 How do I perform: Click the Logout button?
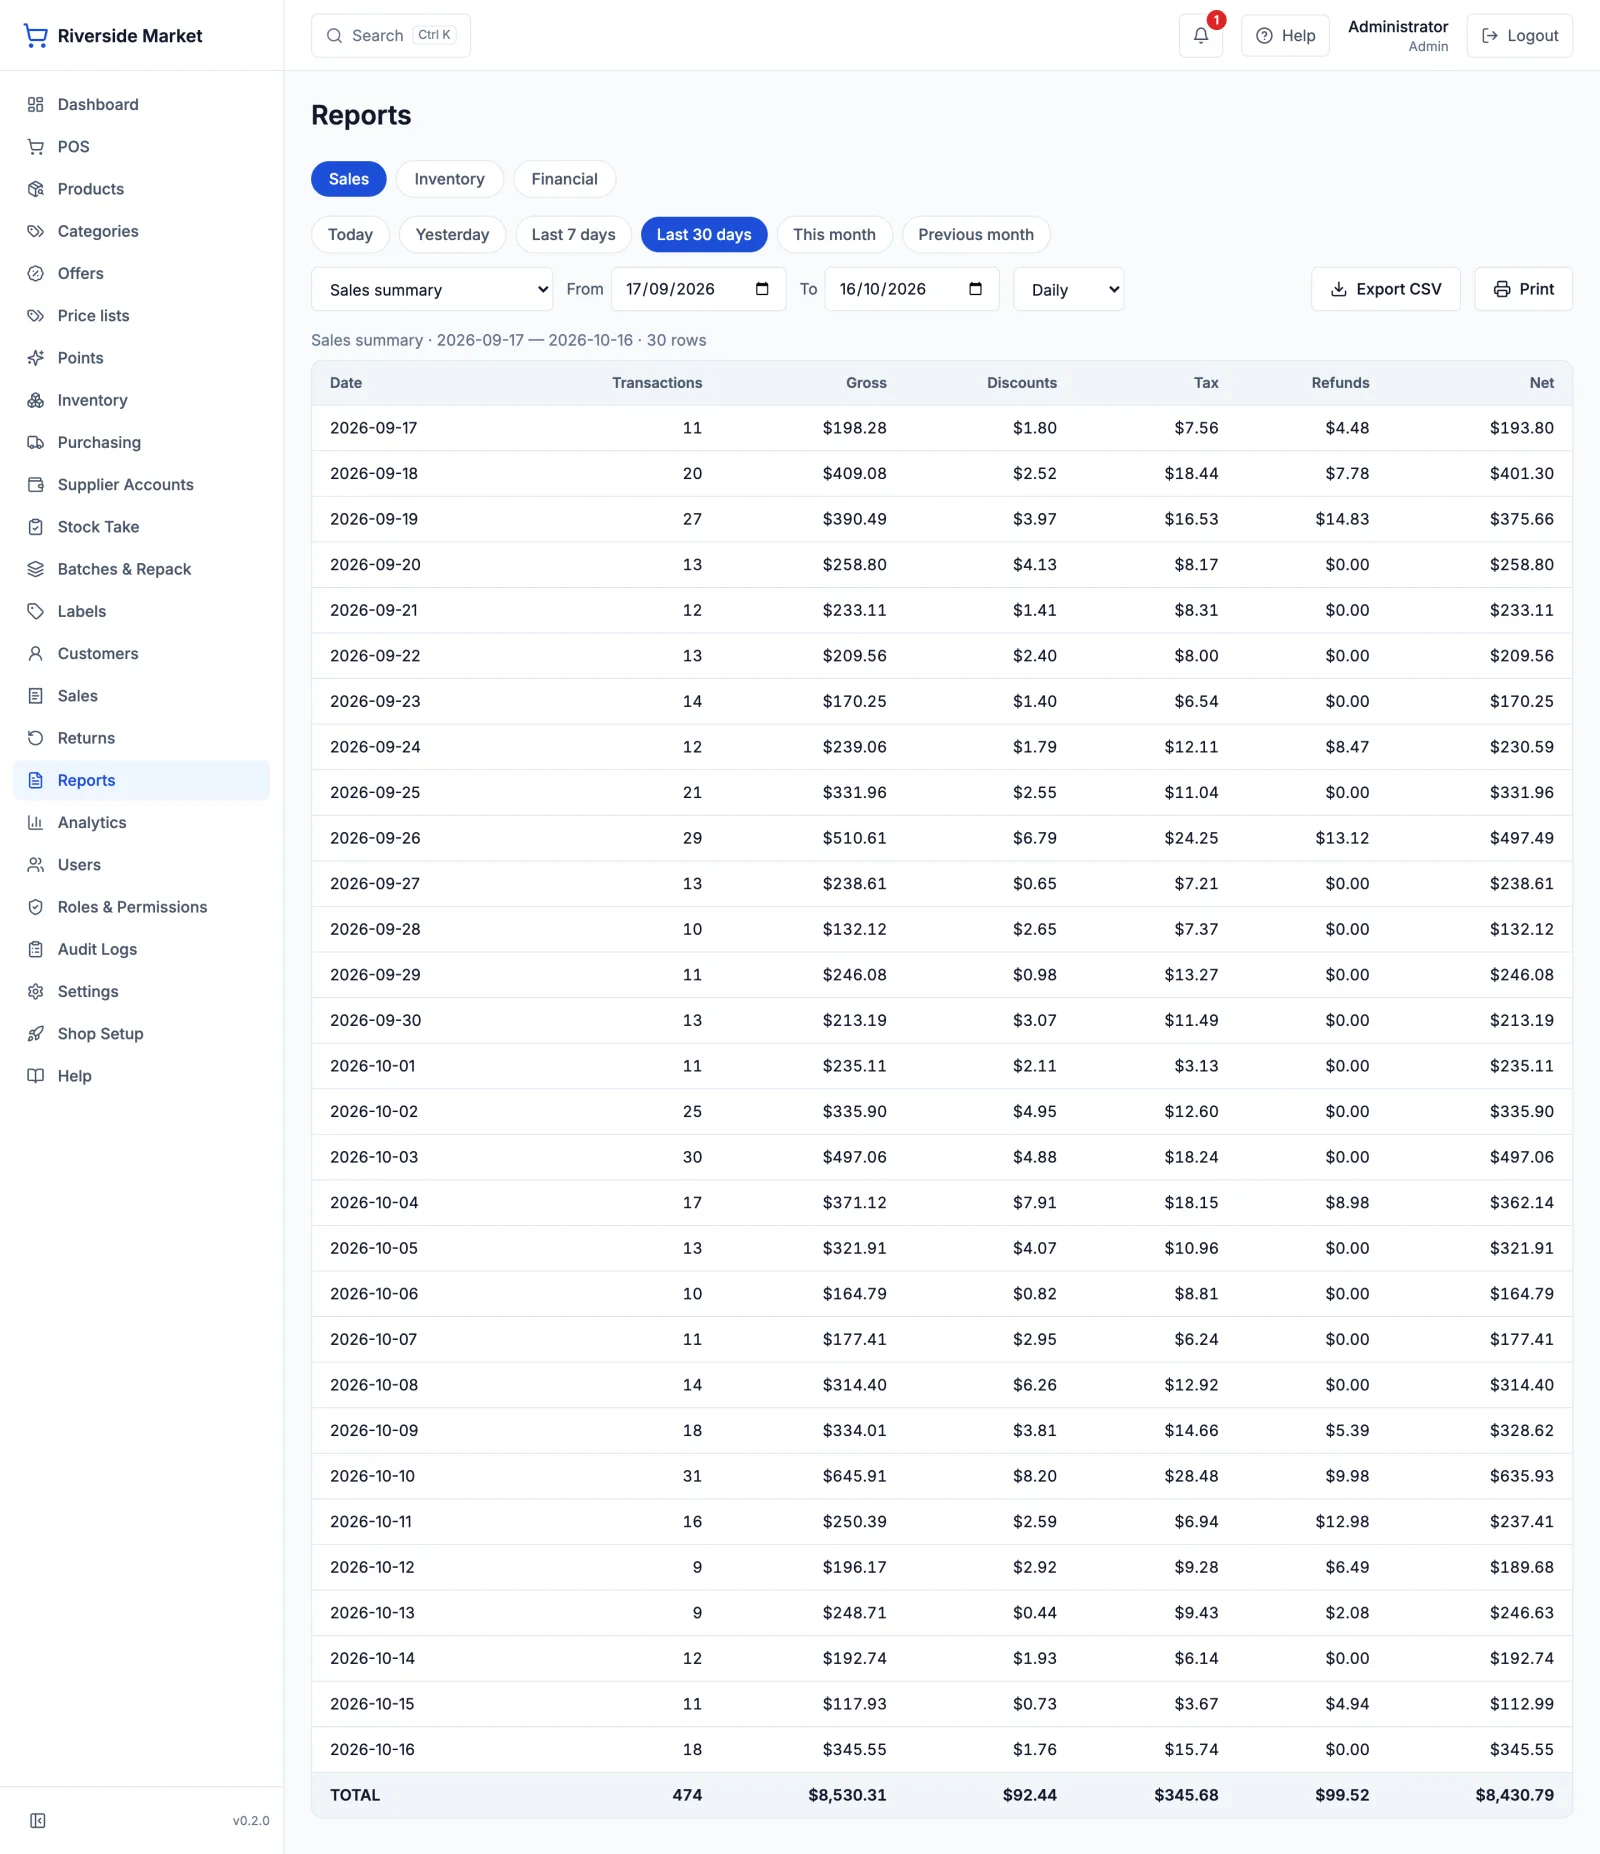pyautogui.click(x=1520, y=36)
